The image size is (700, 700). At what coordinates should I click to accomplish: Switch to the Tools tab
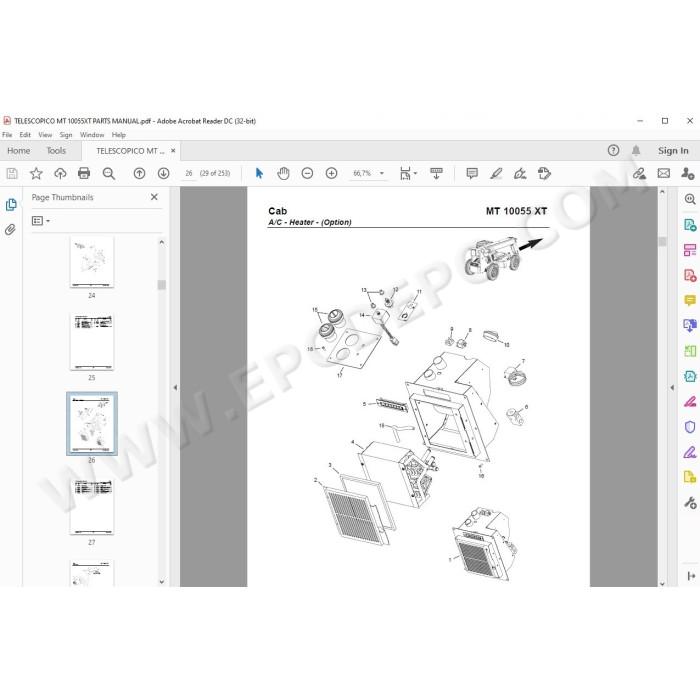click(56, 150)
